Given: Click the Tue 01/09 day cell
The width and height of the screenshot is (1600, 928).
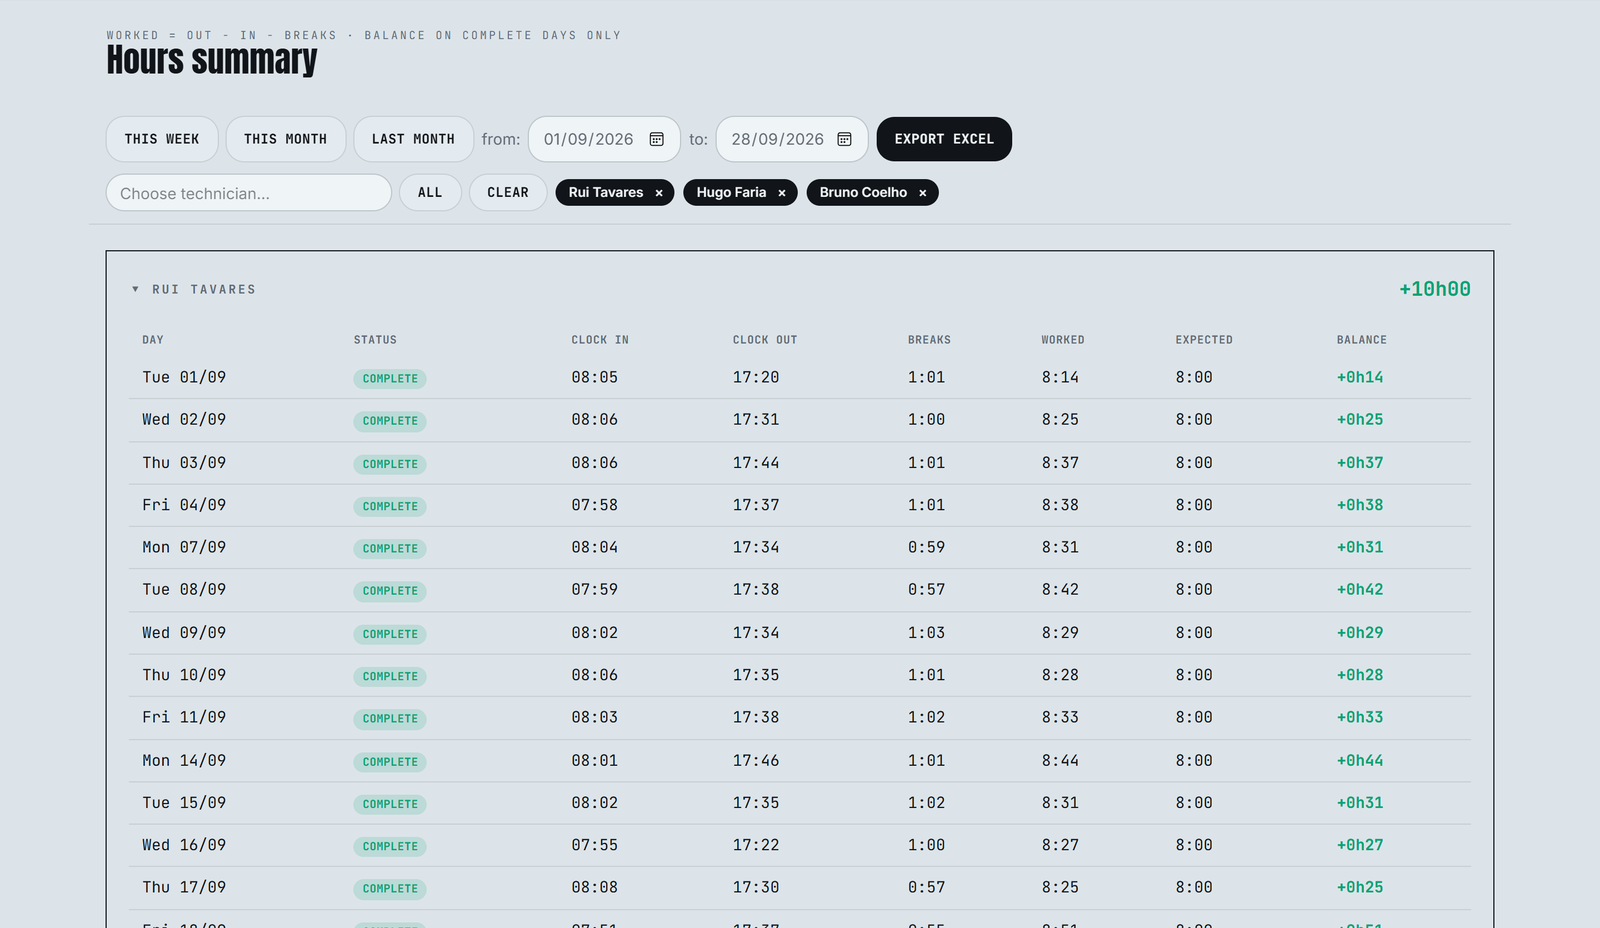Looking at the screenshot, I should pos(184,377).
